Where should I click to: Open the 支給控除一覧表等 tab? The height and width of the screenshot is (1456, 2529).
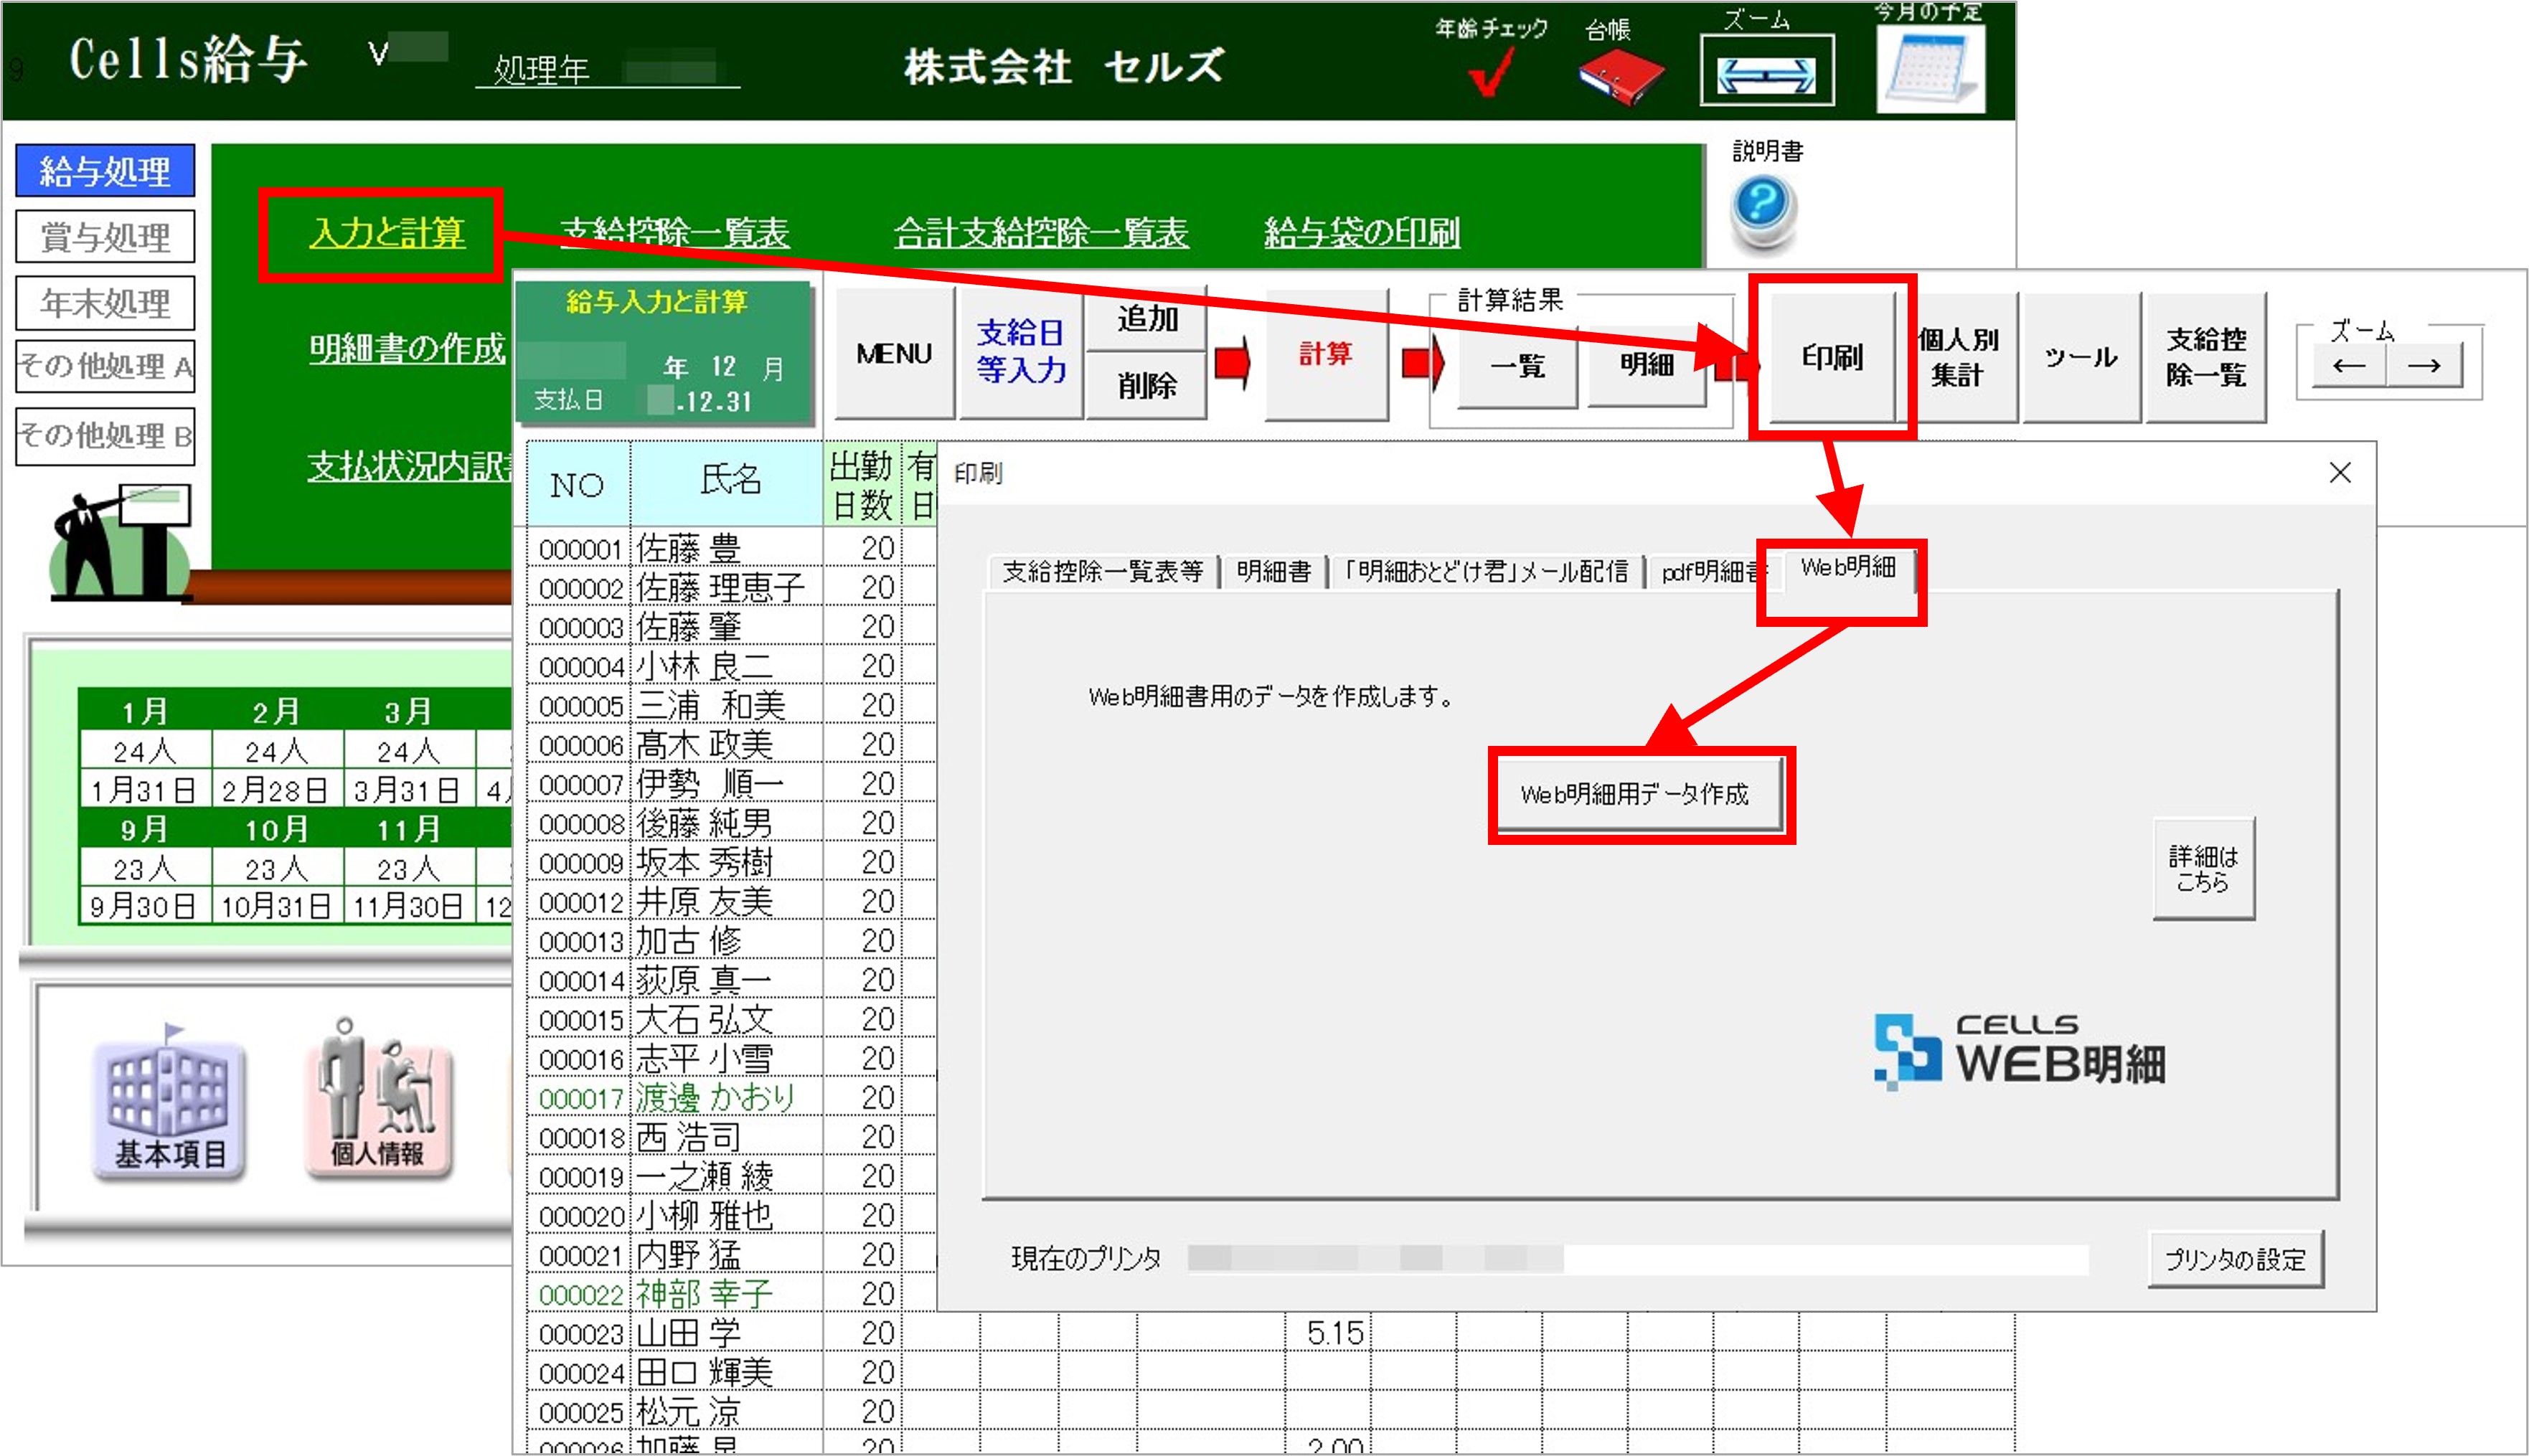coord(1101,571)
